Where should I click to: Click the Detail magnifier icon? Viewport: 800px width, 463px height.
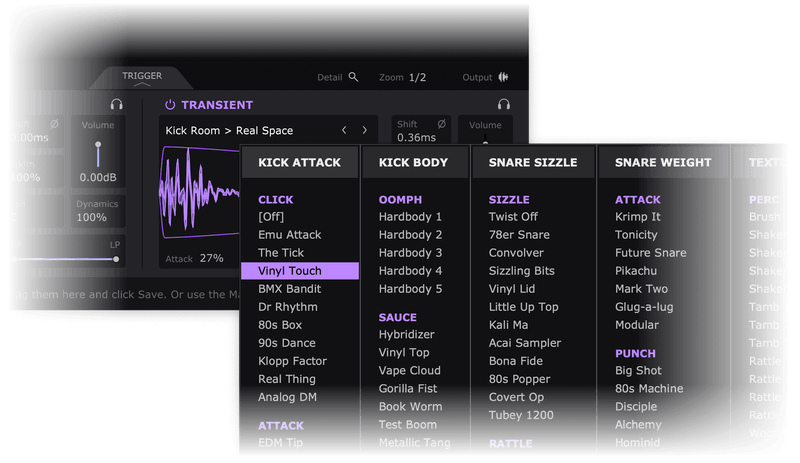point(353,77)
